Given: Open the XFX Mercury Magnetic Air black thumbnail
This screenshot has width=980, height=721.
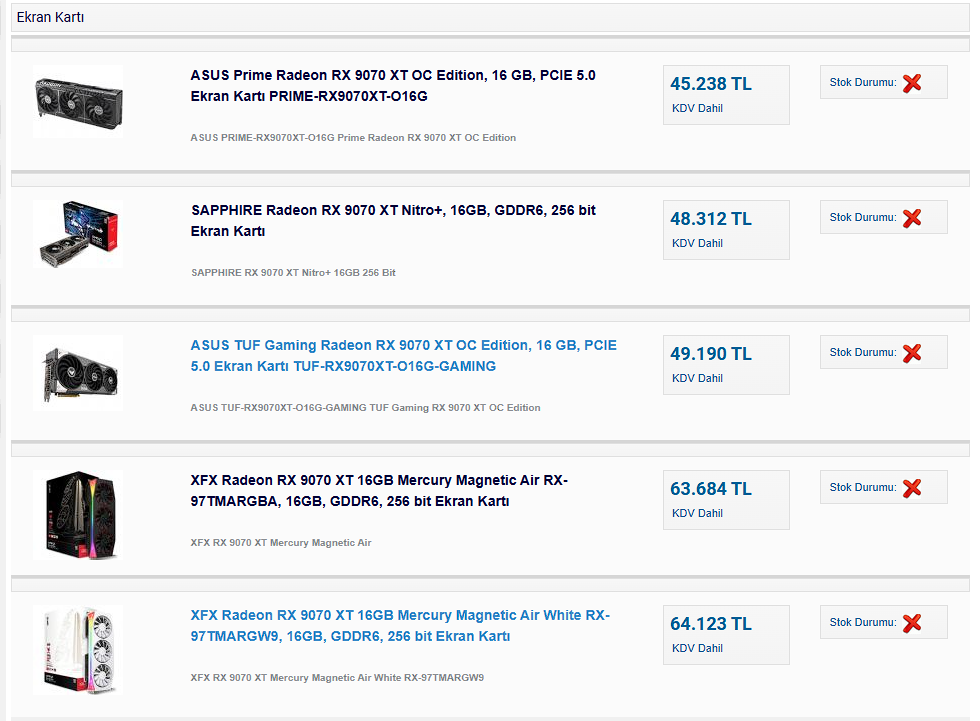Looking at the screenshot, I should [x=78, y=514].
